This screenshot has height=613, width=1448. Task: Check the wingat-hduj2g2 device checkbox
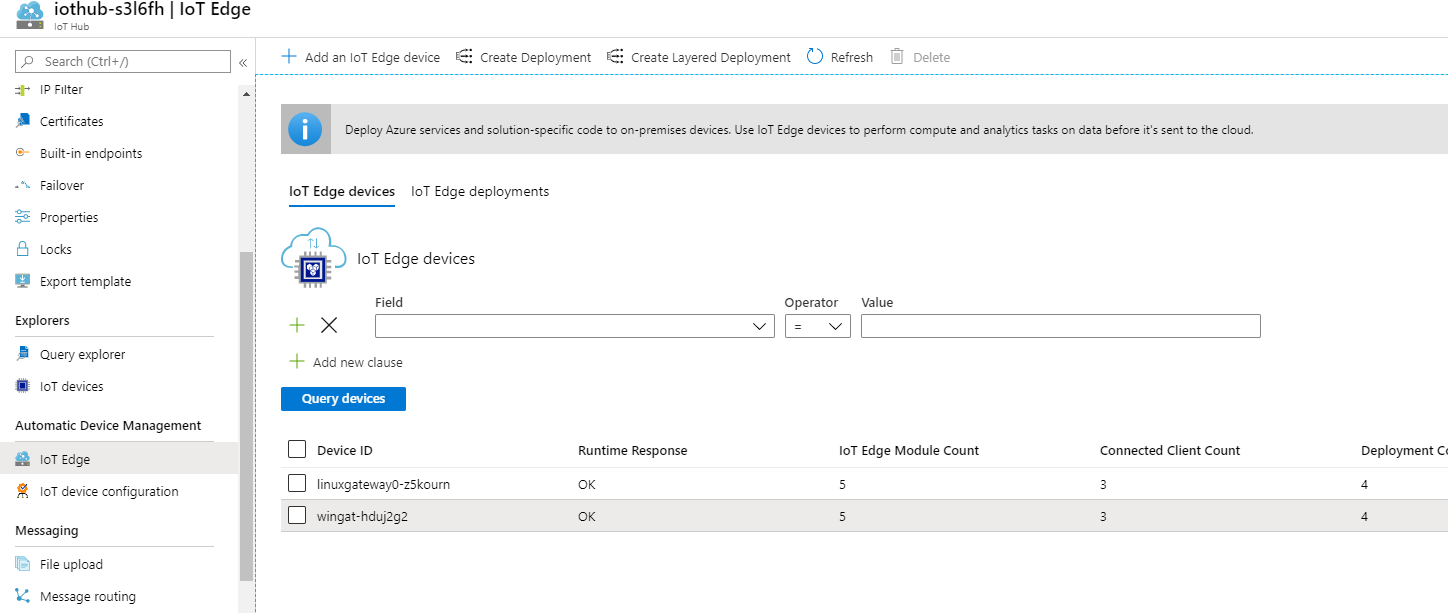click(297, 516)
